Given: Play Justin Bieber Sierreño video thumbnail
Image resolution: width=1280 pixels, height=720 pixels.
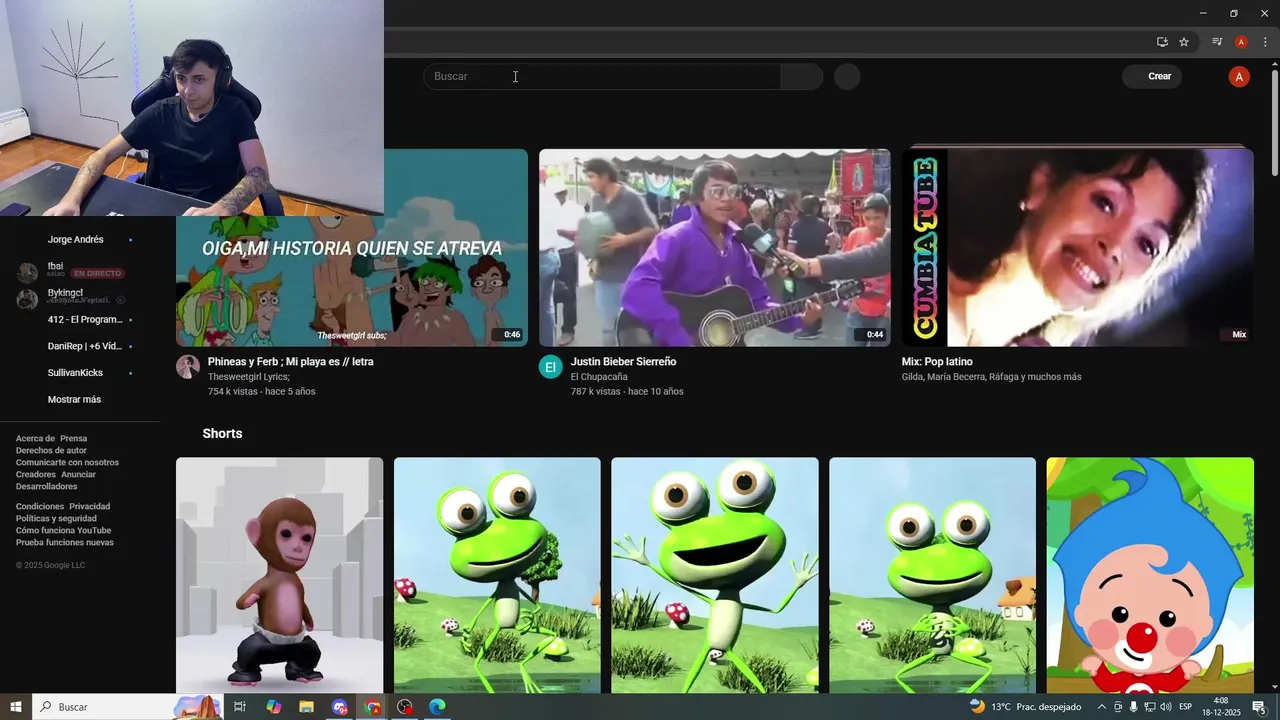Looking at the screenshot, I should pos(715,248).
